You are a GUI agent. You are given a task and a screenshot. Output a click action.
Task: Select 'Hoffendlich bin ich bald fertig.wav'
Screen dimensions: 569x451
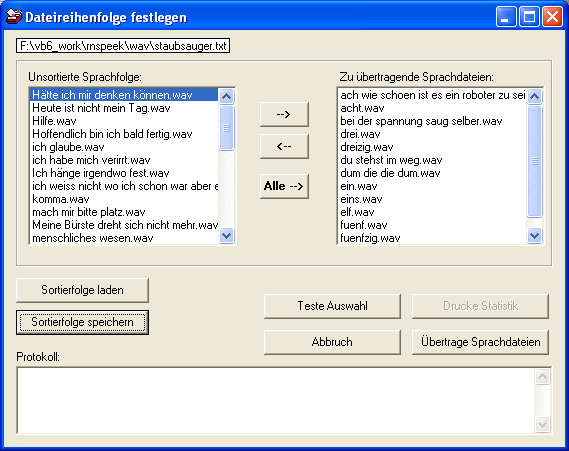point(124,134)
